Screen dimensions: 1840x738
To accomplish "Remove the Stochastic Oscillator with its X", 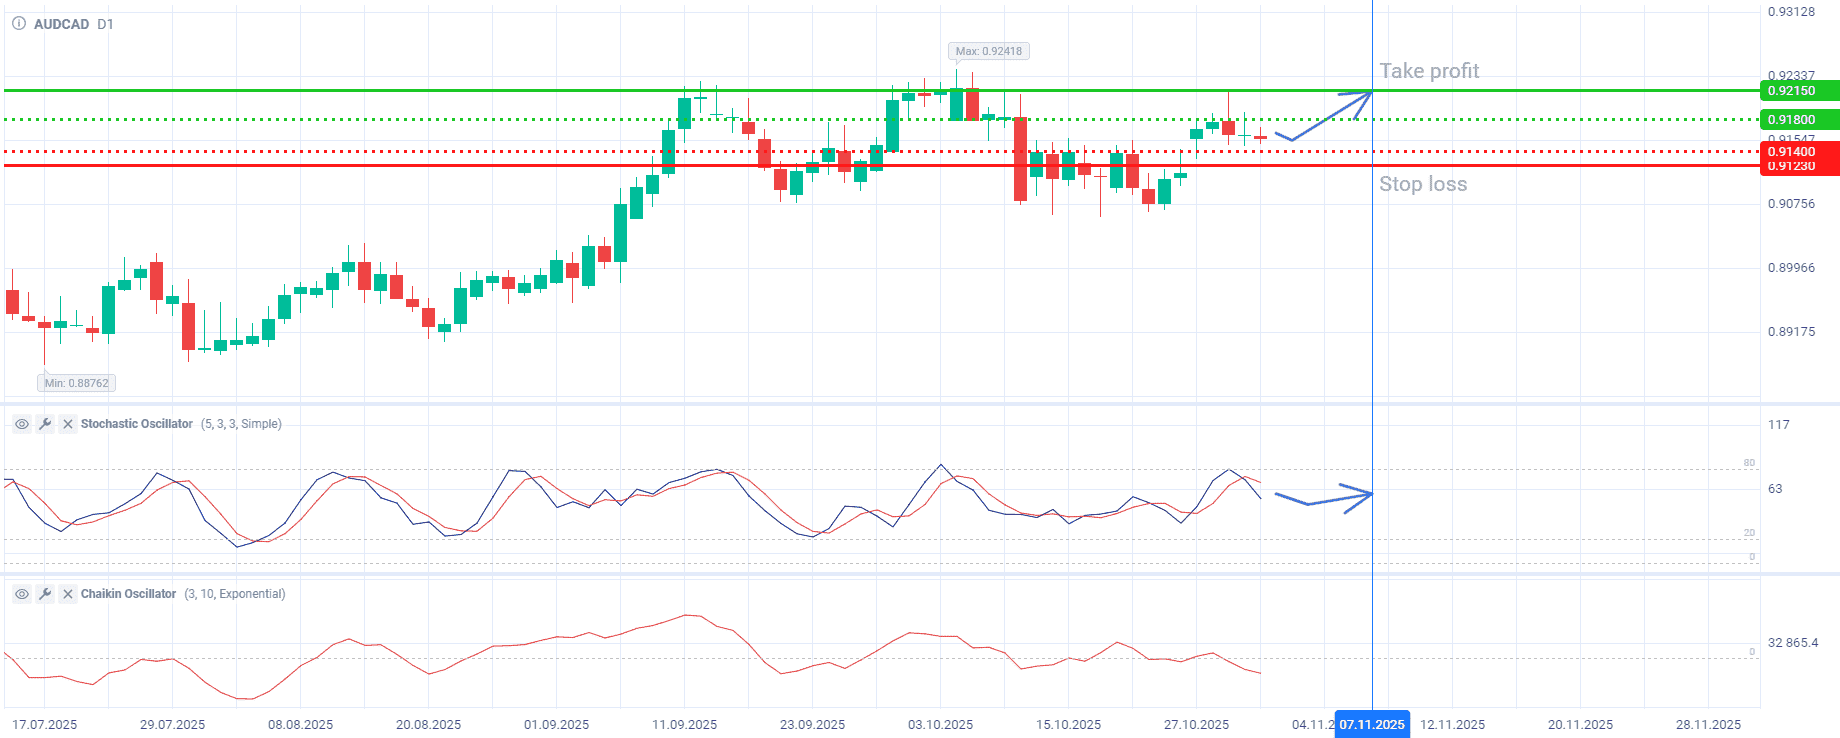I will [x=68, y=424].
